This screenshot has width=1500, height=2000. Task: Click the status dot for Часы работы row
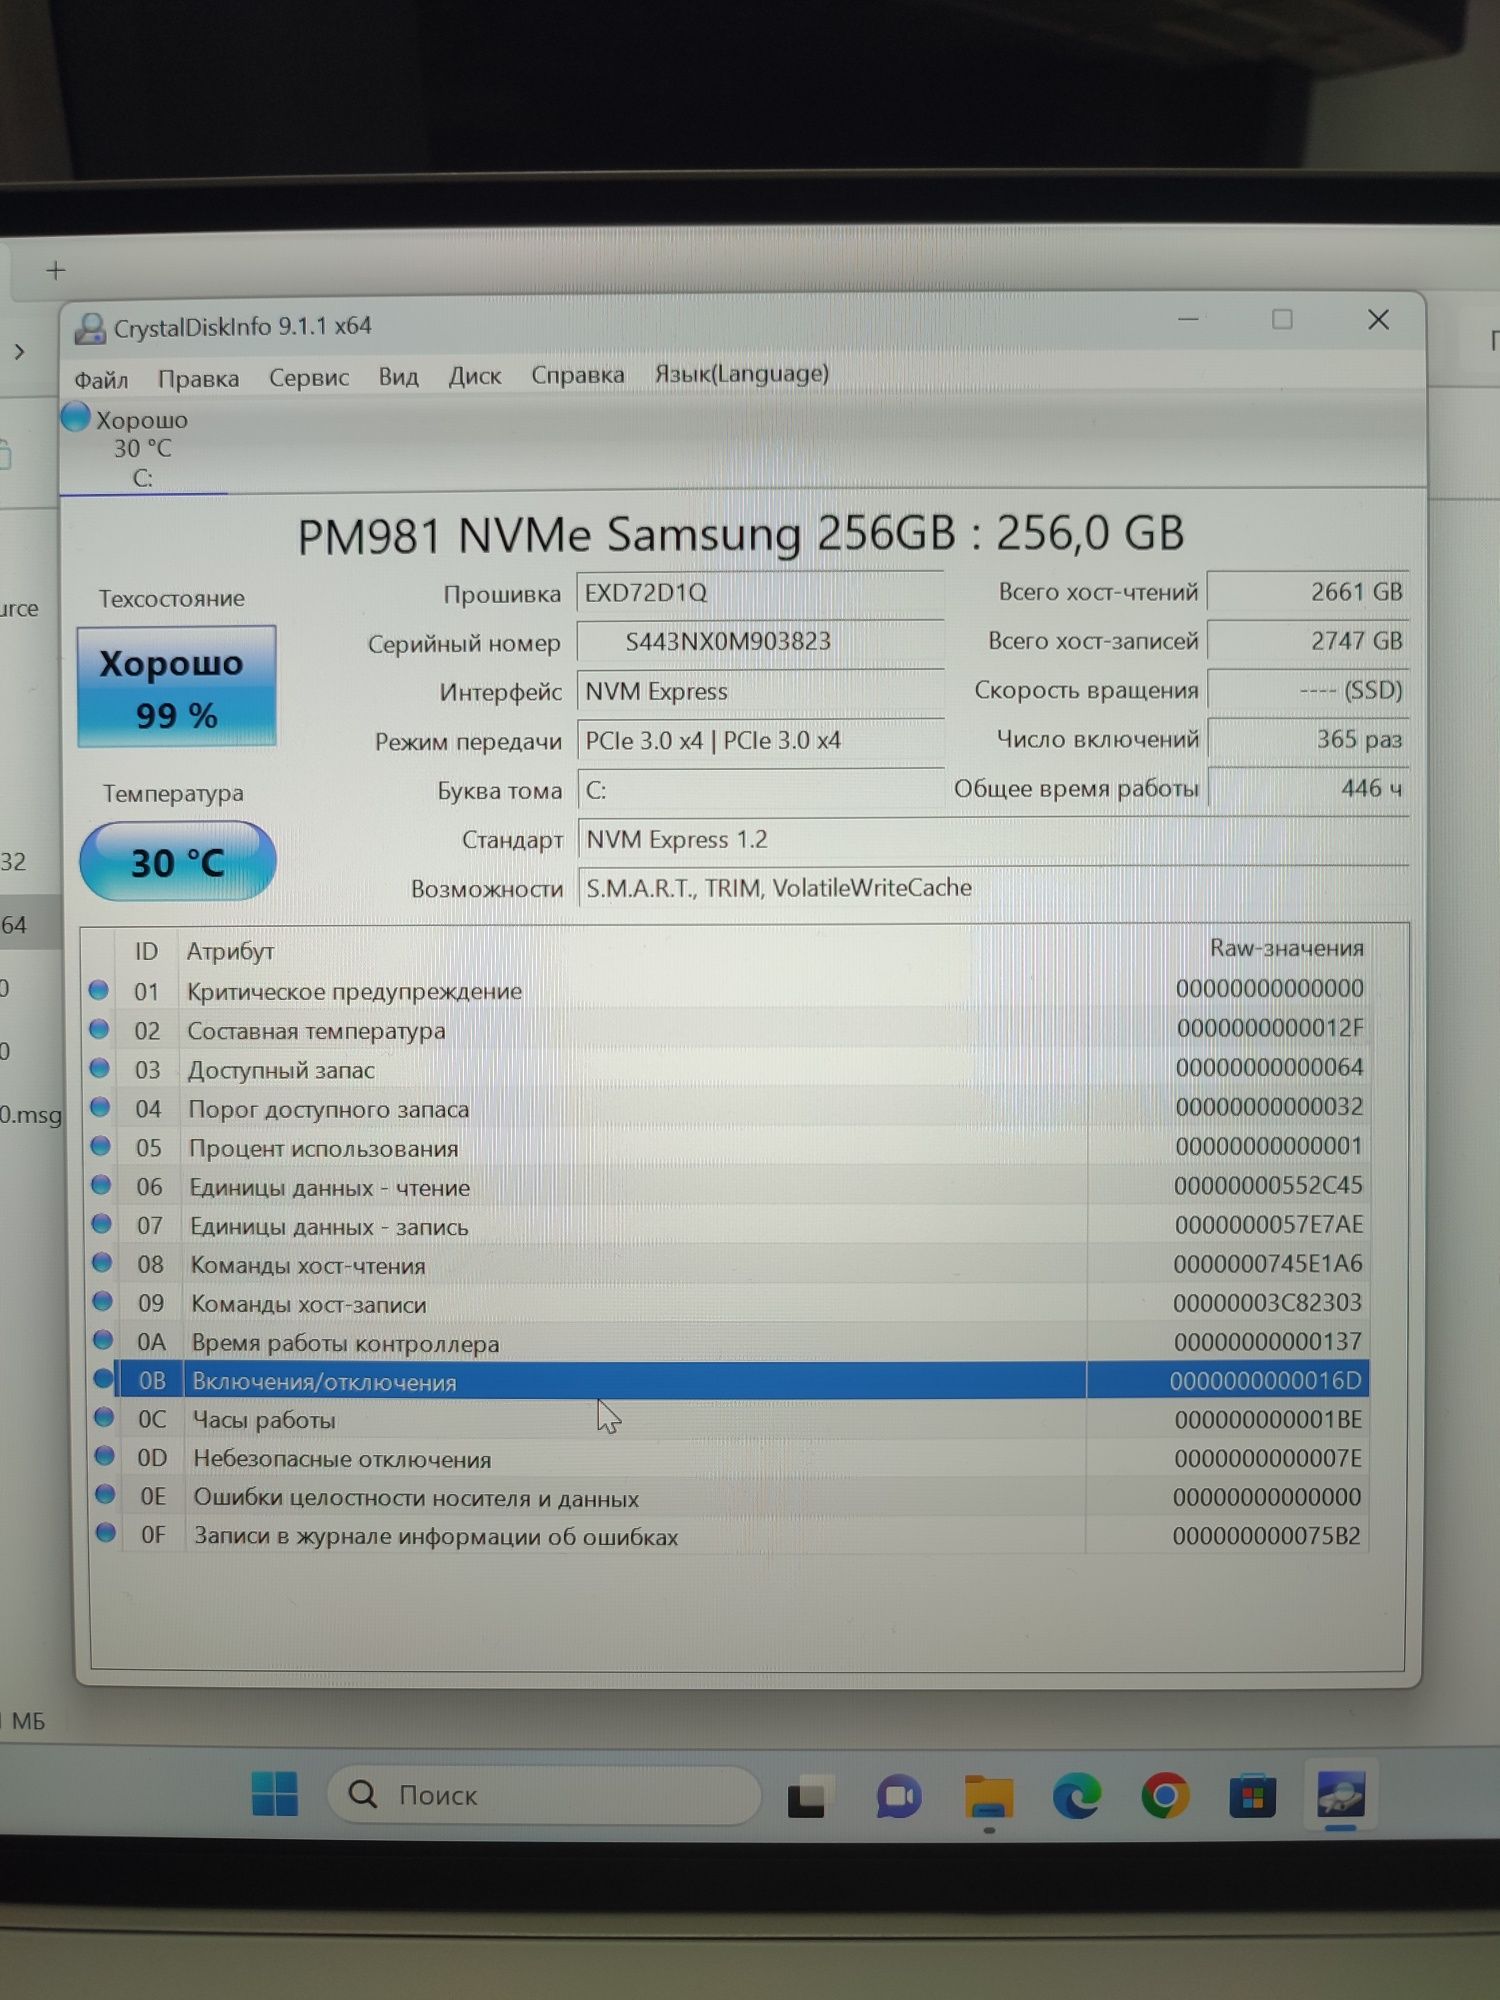104,1417
